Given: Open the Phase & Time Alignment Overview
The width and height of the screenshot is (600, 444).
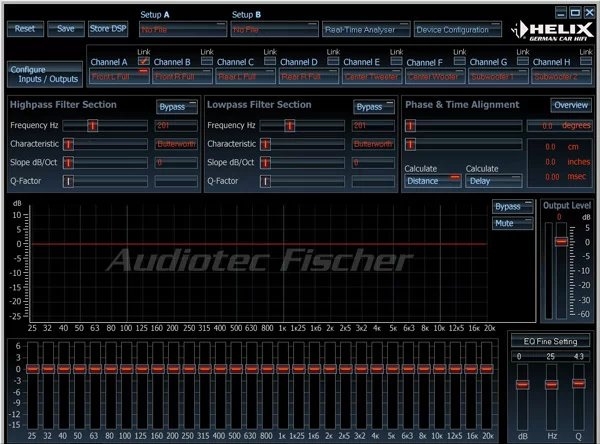Looking at the screenshot, I should point(570,105).
